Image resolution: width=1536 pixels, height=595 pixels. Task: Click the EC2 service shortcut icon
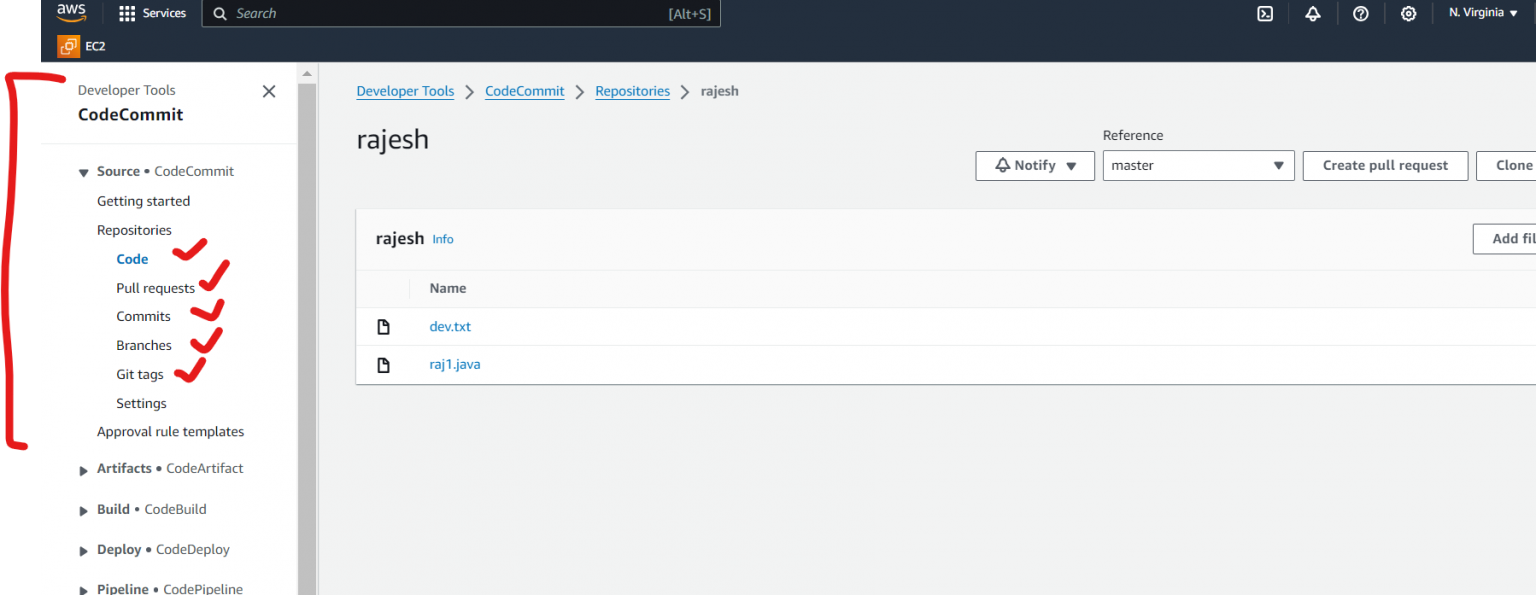coord(68,46)
